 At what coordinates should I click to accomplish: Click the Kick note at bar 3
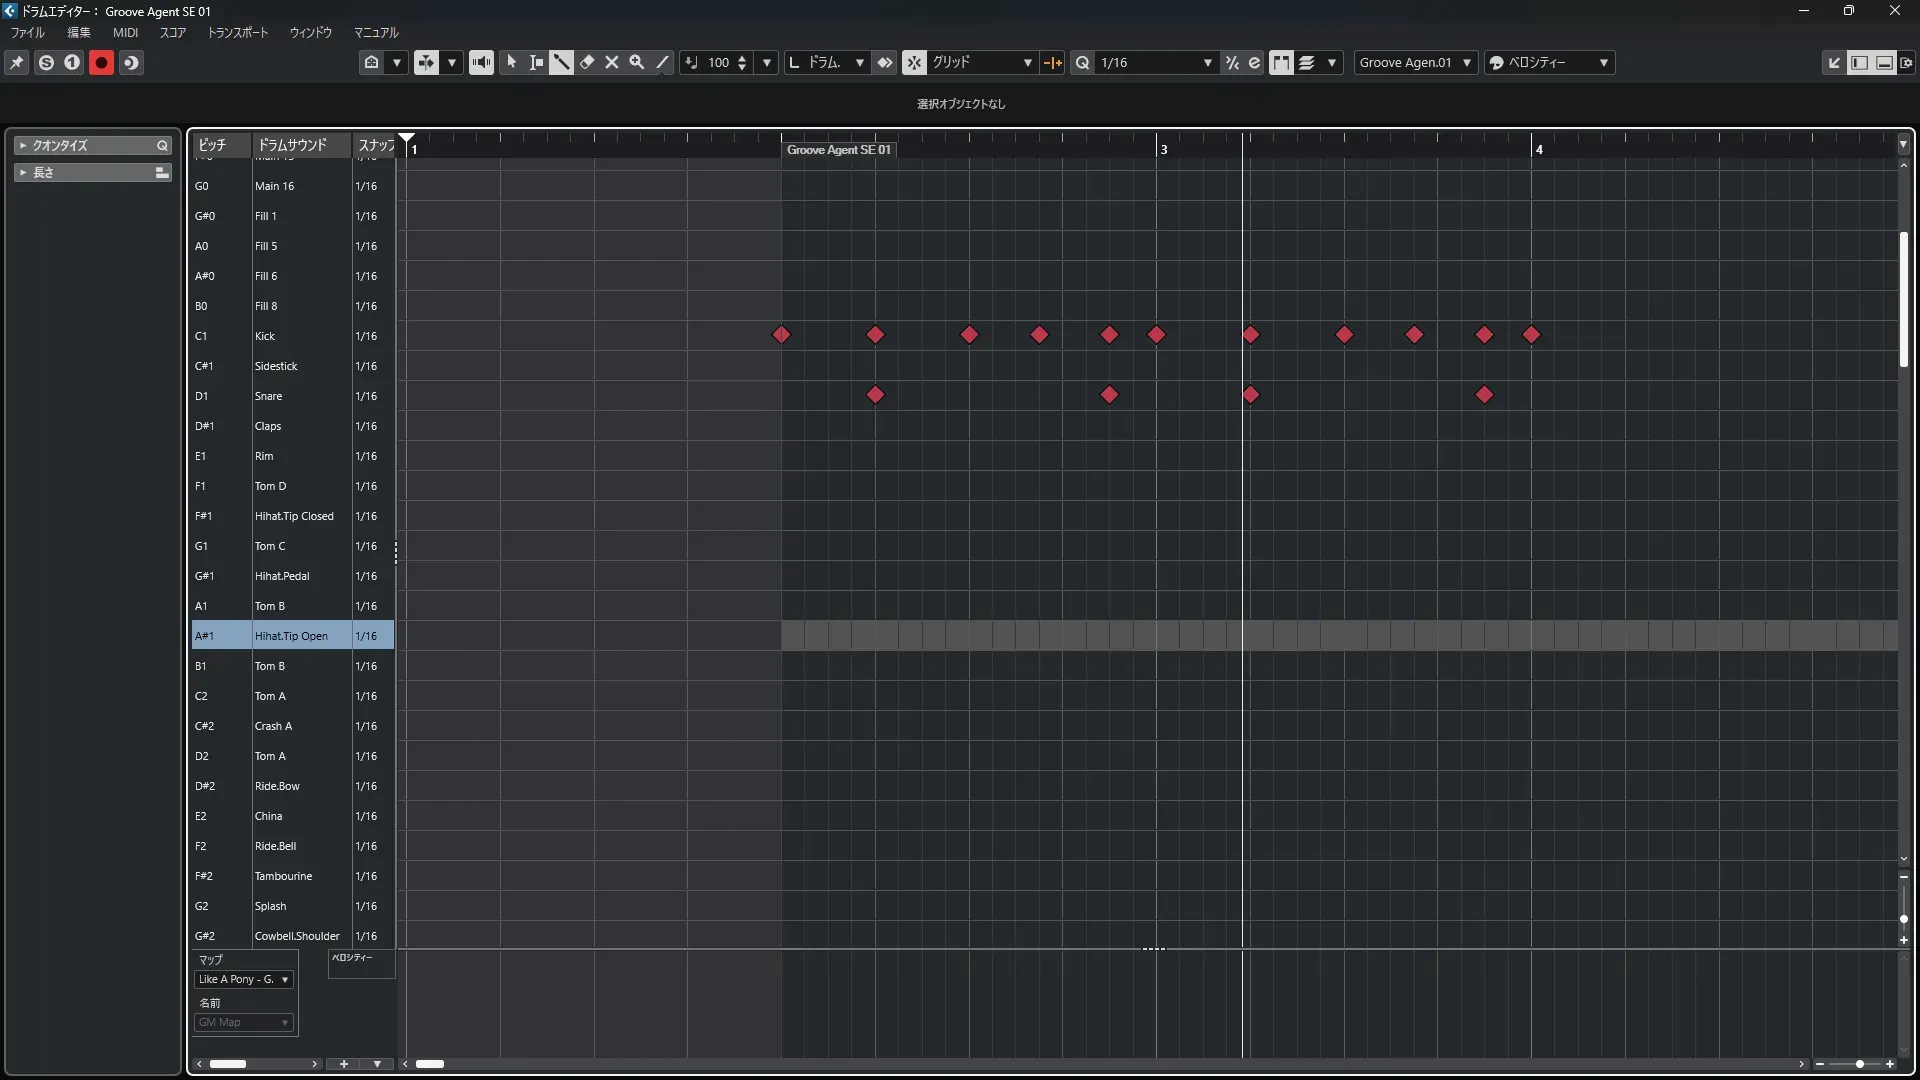(x=1157, y=335)
